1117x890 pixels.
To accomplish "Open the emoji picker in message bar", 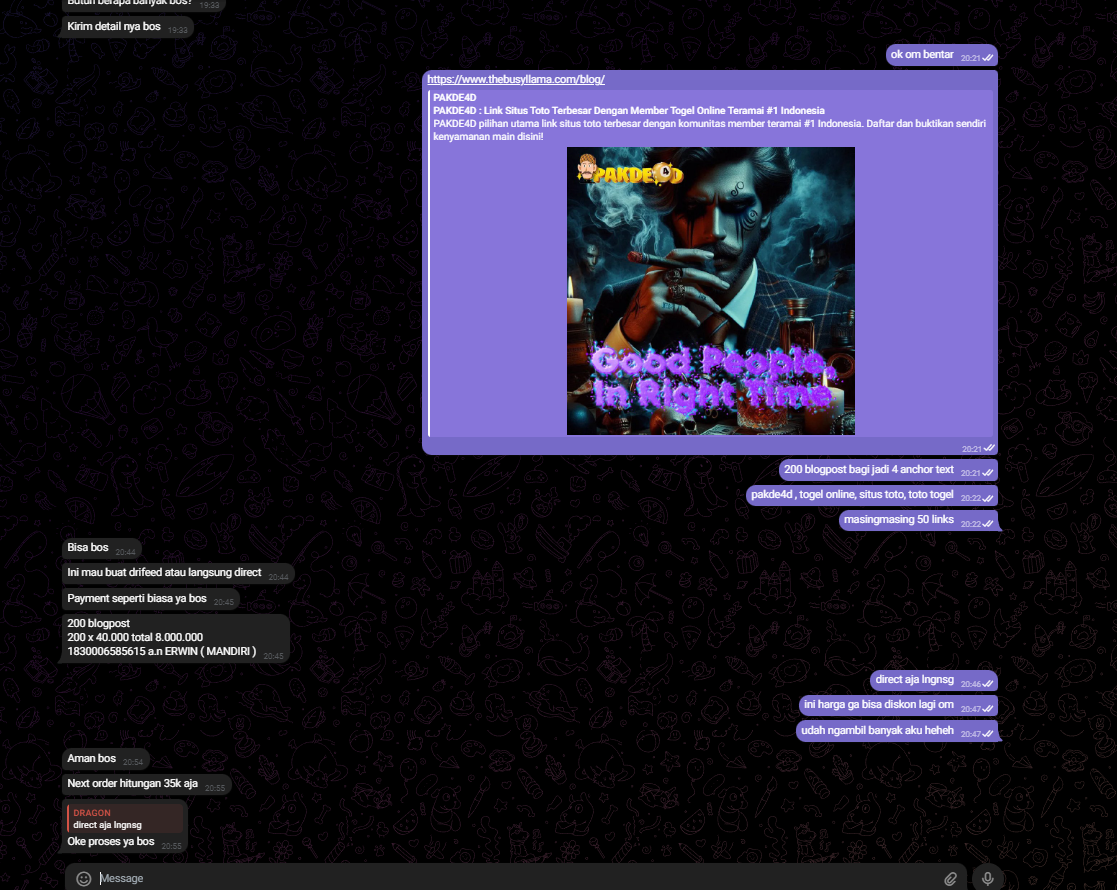I will pyautogui.click(x=84, y=878).
